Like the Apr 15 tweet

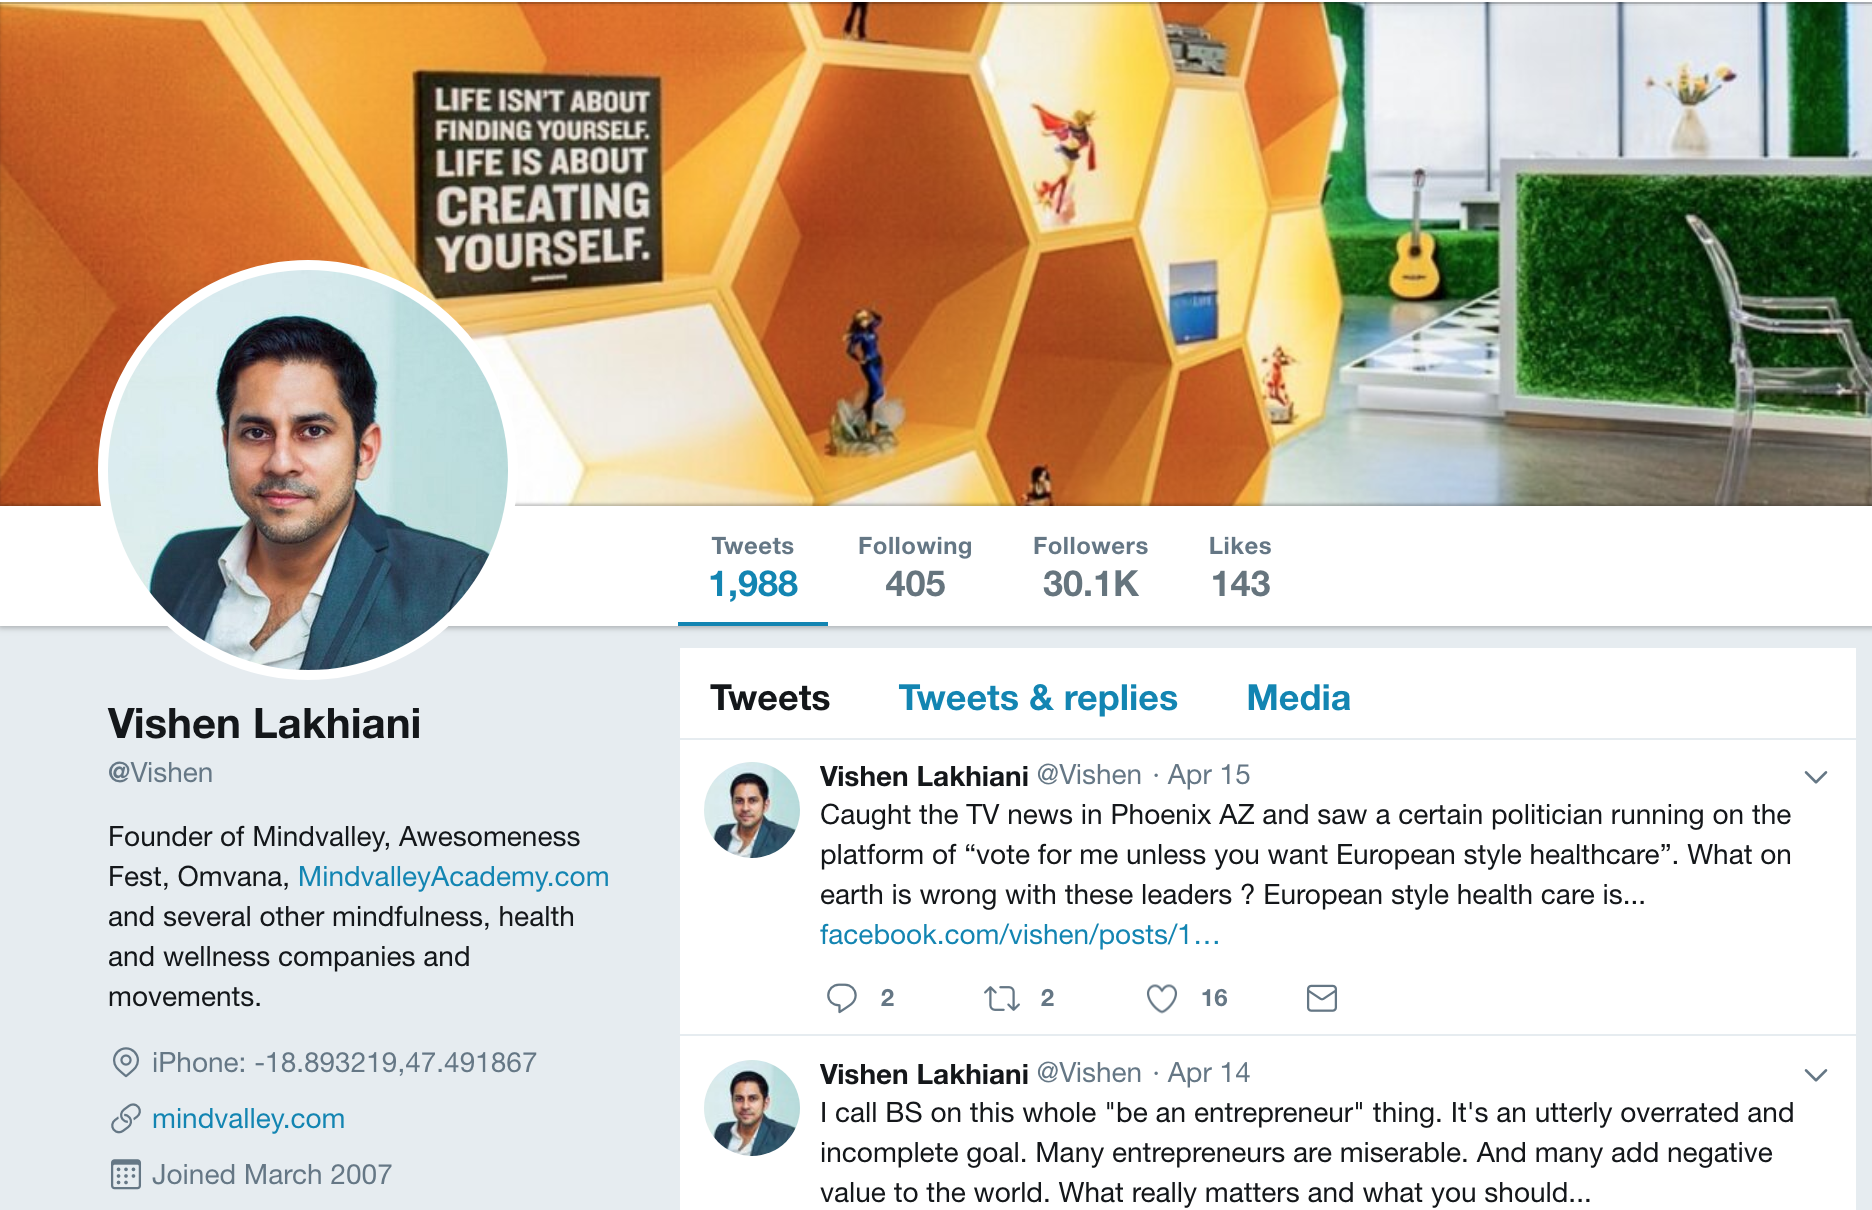point(1161,998)
